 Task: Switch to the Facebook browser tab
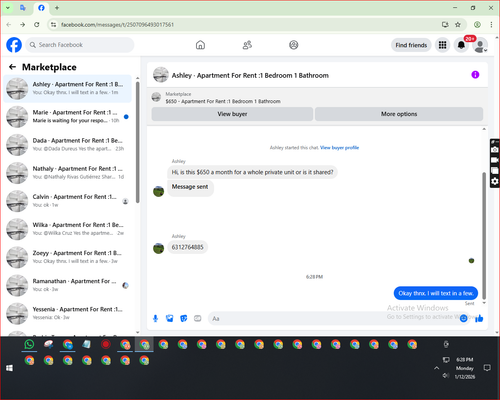41,8
